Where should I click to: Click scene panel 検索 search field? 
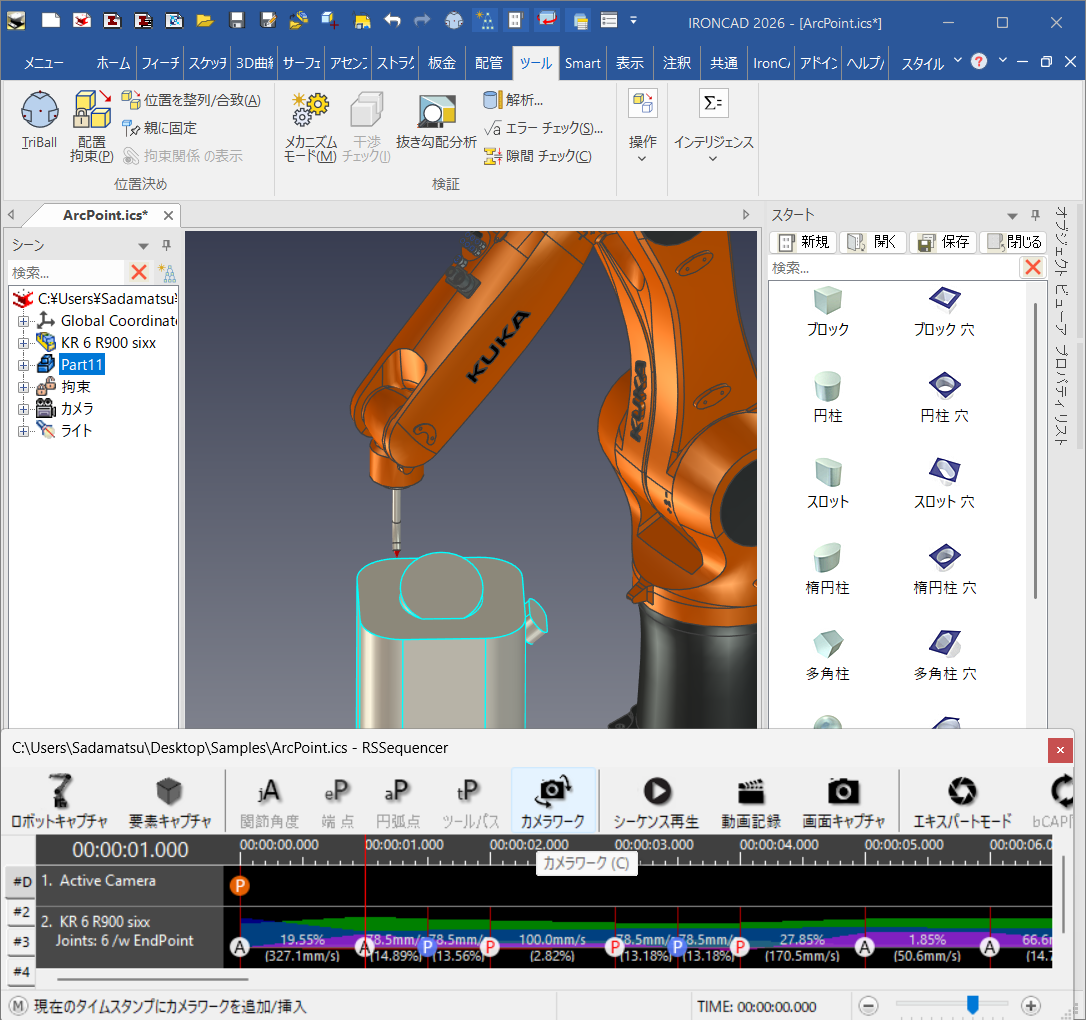point(66,272)
